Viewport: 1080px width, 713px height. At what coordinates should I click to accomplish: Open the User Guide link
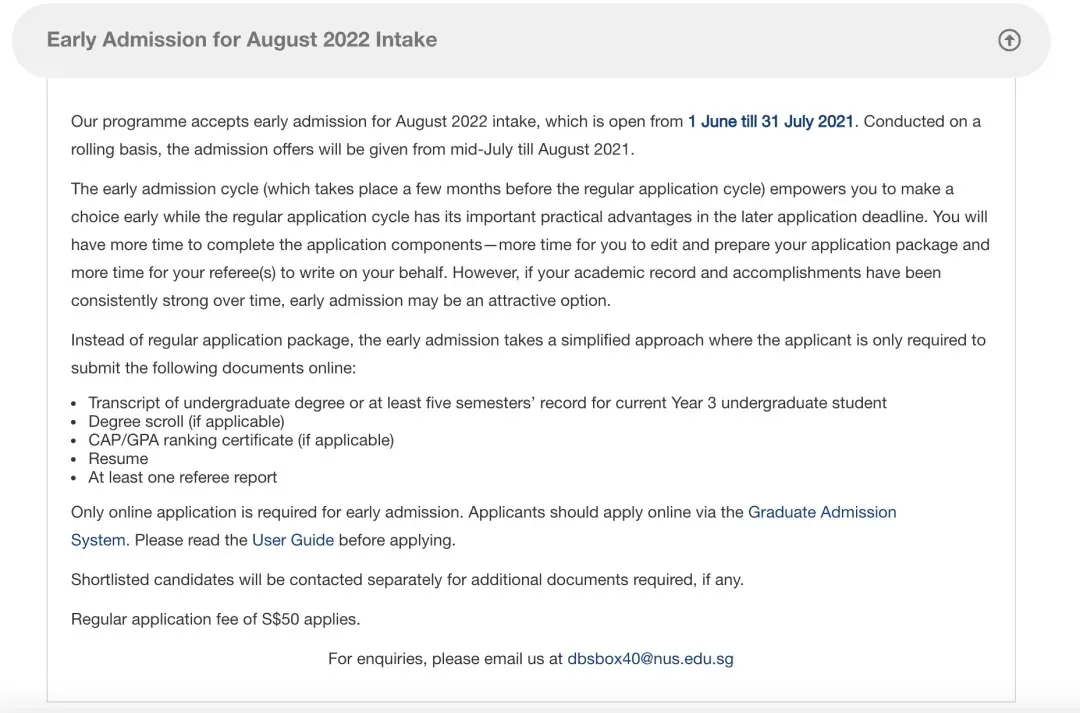[292, 540]
